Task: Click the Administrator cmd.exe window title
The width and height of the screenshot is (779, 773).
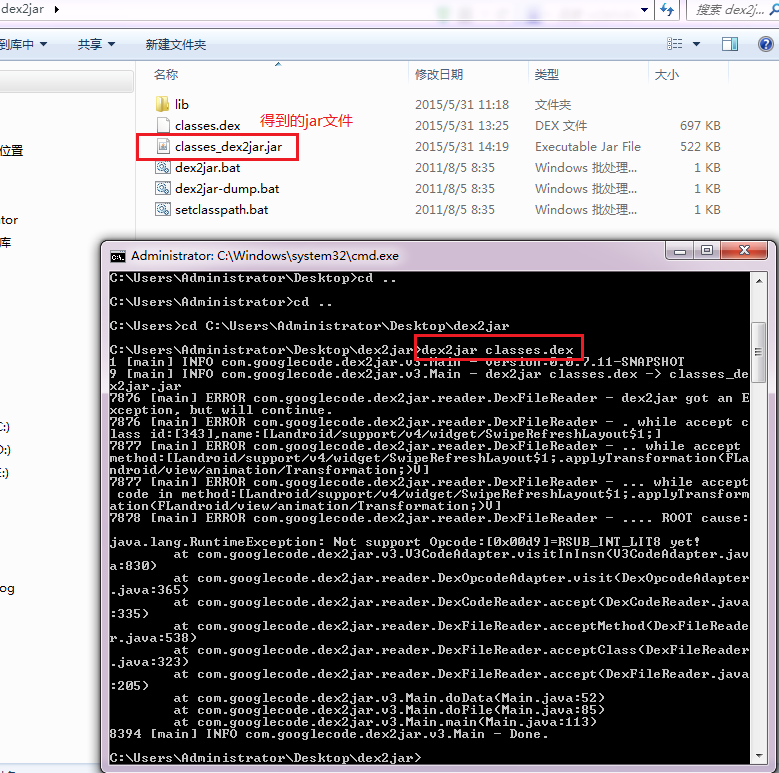Action: pyautogui.click(x=265, y=256)
